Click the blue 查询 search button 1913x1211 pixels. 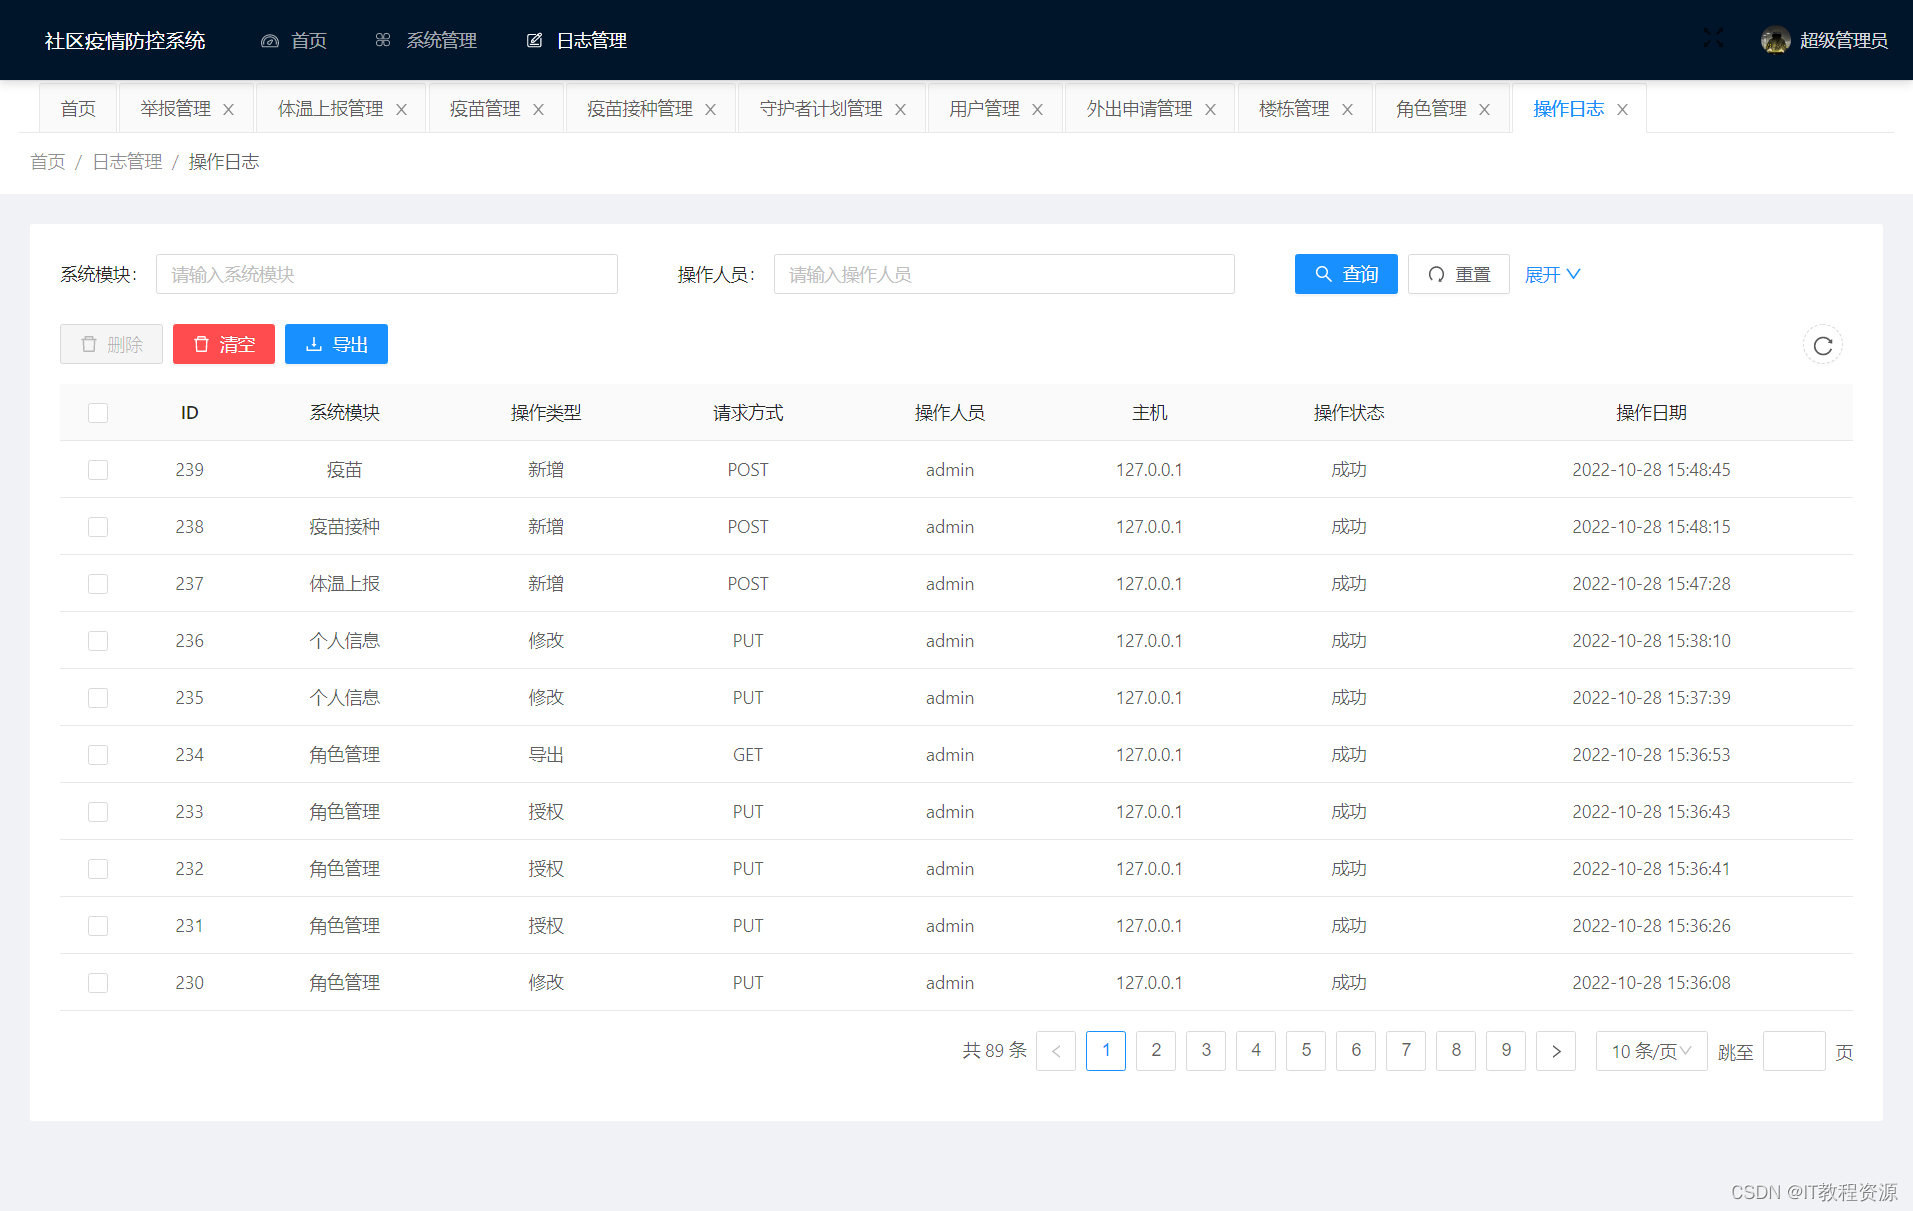click(x=1346, y=274)
